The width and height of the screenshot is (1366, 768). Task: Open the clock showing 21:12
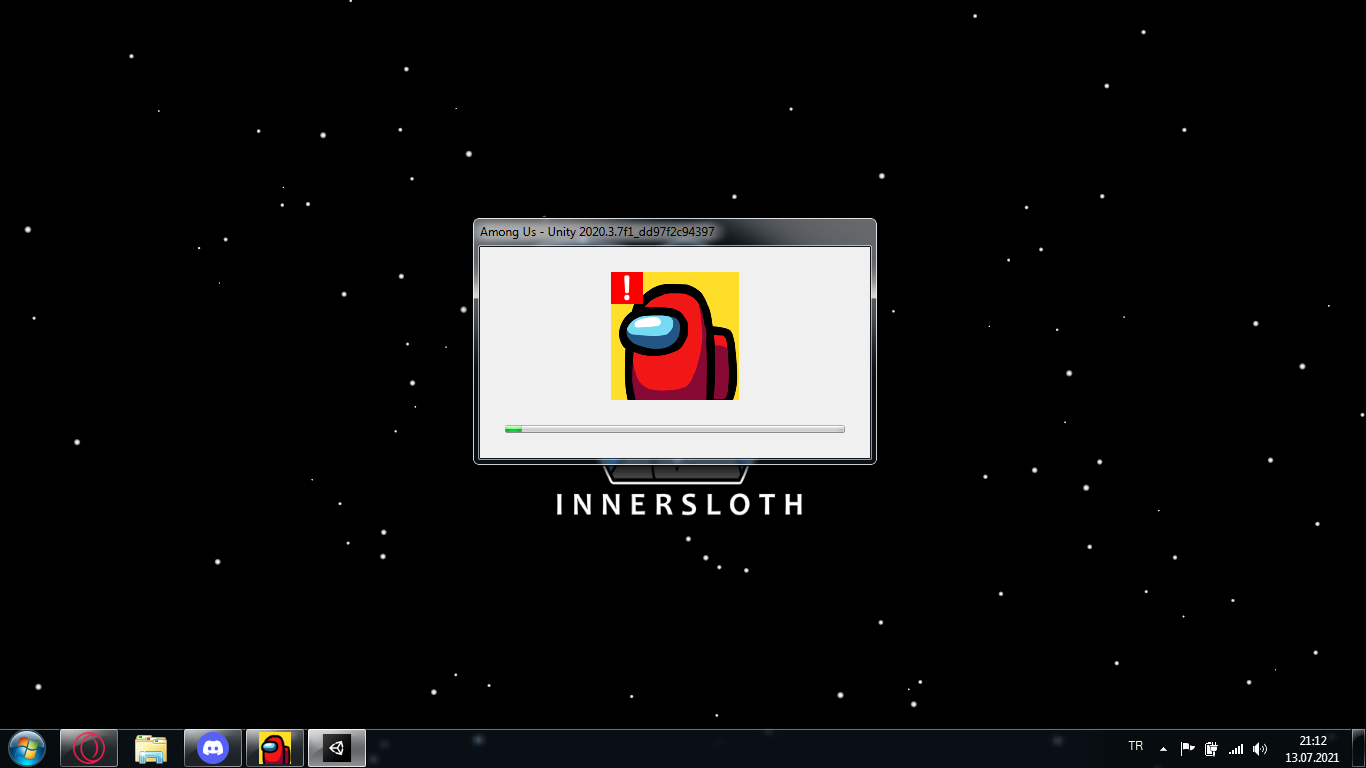pos(1312,749)
